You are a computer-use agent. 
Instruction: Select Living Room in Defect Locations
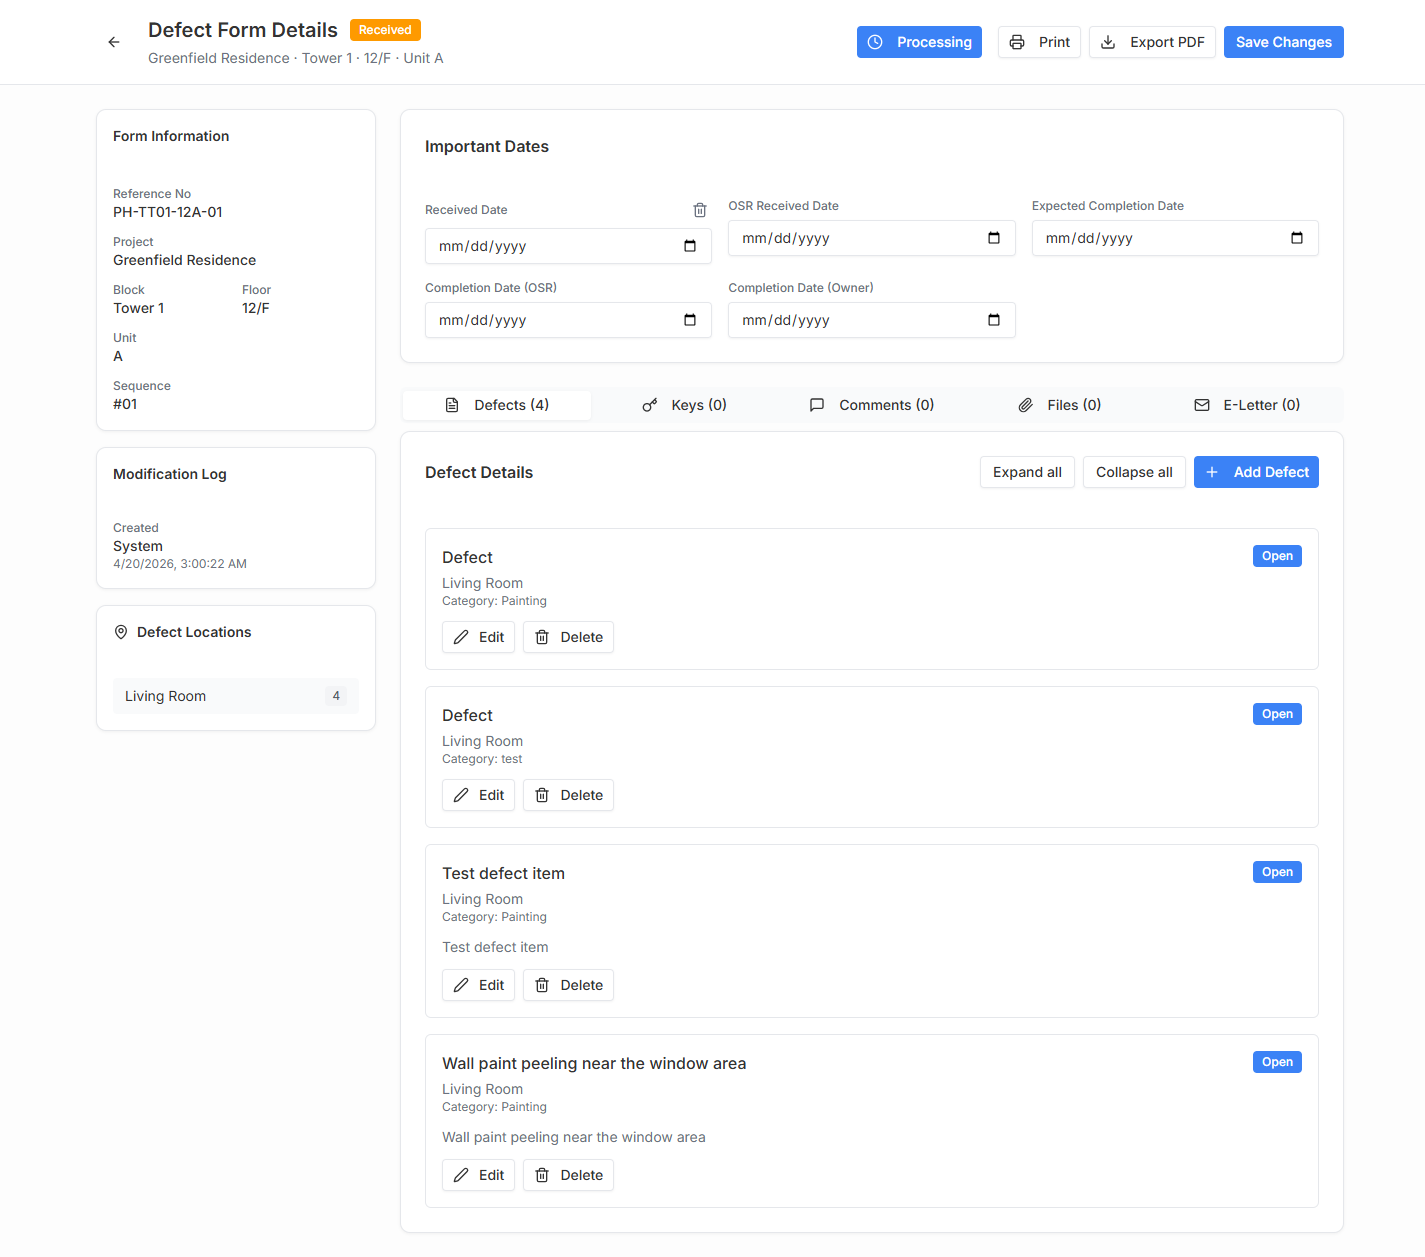point(236,696)
